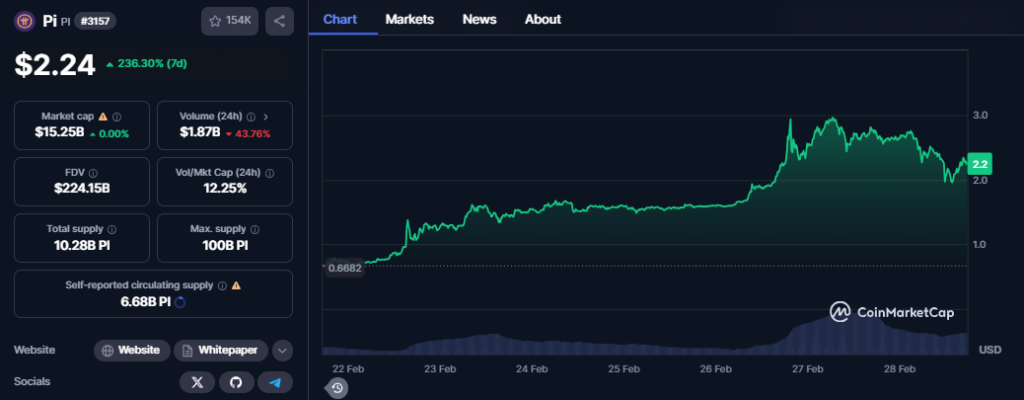Click the 12.25% Vol/Mkt Cap value
This screenshot has height=400, width=1024.
click(x=225, y=189)
